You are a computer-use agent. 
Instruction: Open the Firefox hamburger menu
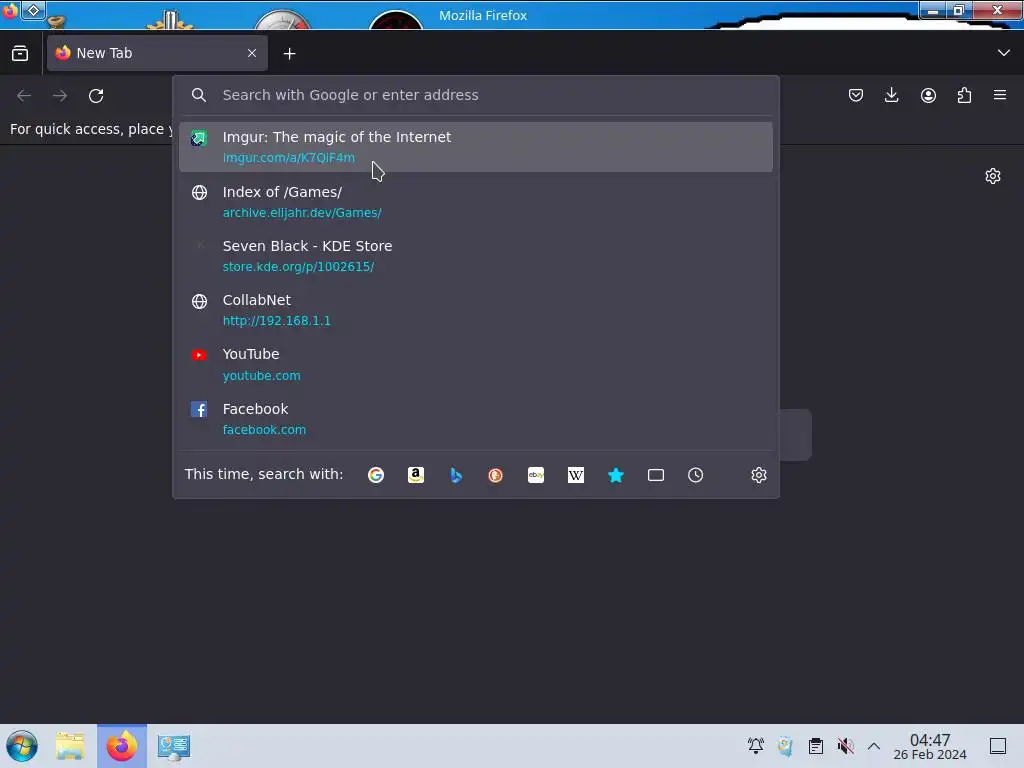(x=1000, y=95)
